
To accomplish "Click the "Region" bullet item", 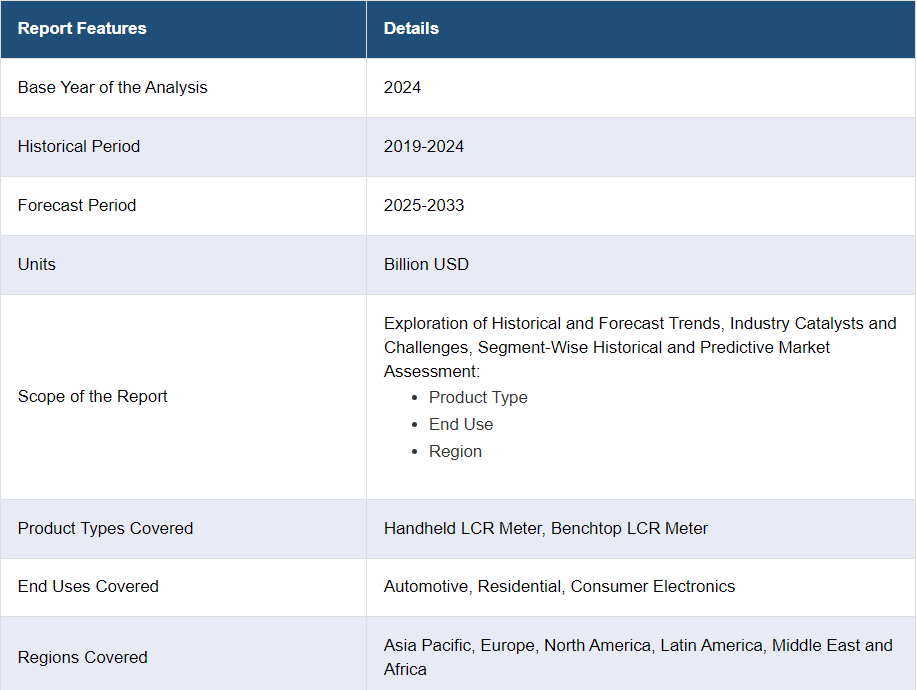I will click(455, 451).
